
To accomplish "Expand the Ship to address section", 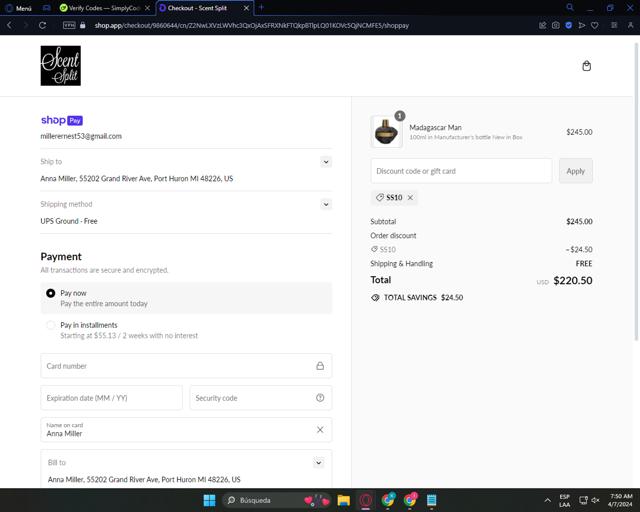I will (326, 162).
